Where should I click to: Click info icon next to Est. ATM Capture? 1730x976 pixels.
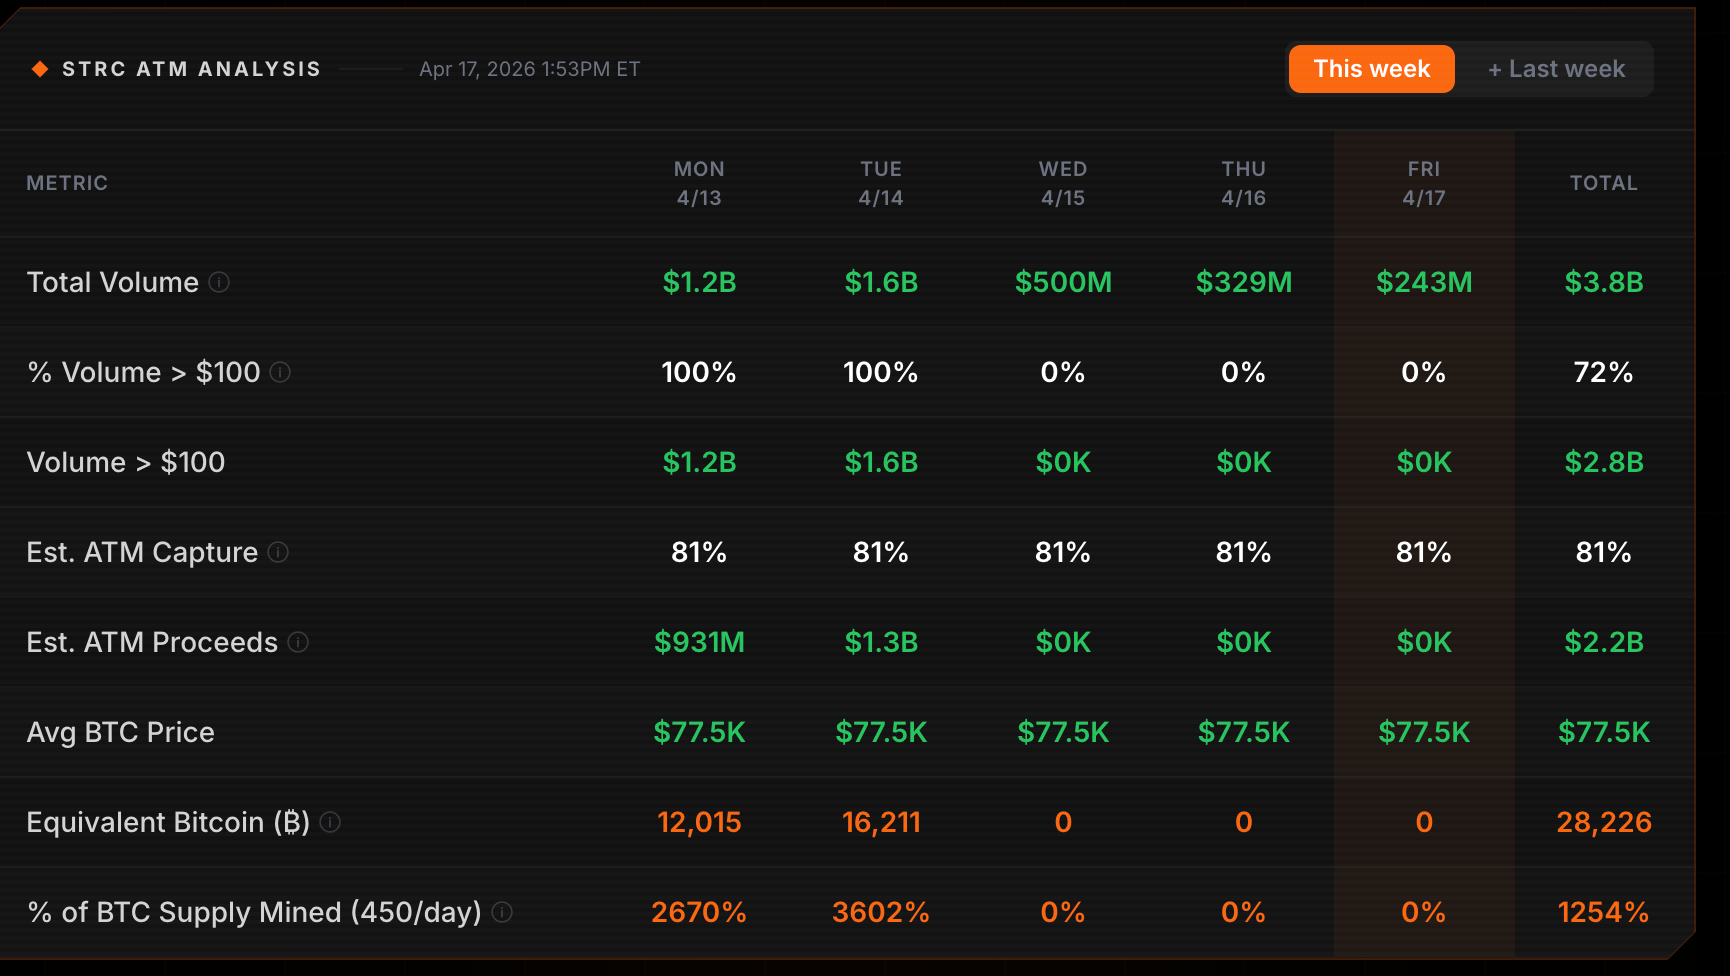tap(278, 552)
